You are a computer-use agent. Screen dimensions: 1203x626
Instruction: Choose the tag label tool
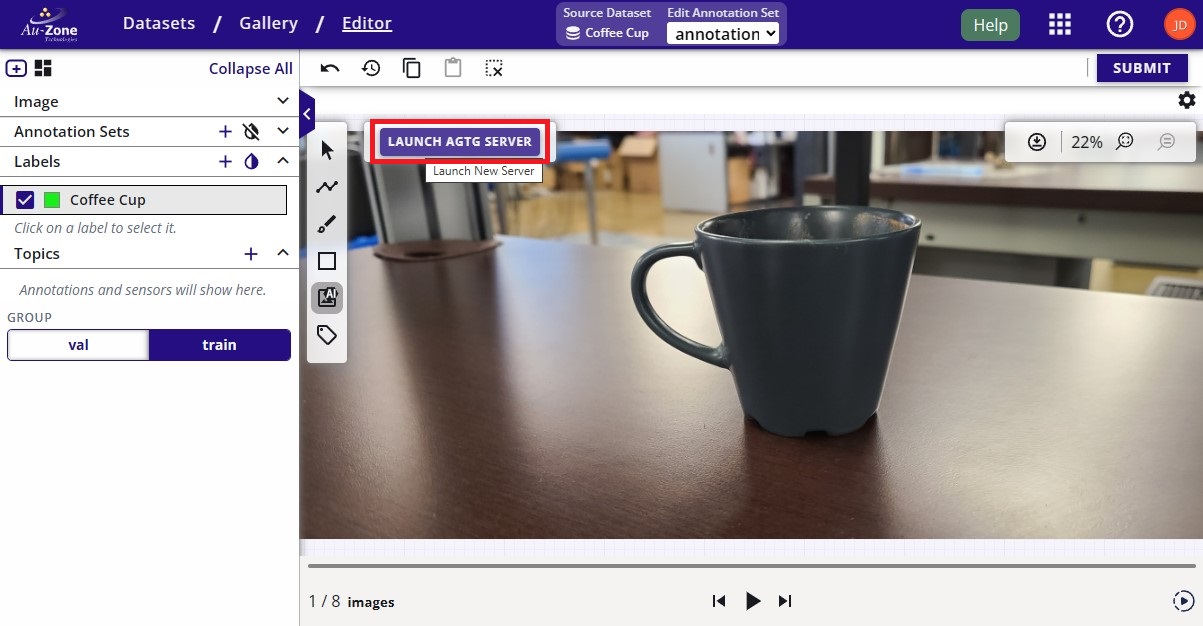point(327,335)
